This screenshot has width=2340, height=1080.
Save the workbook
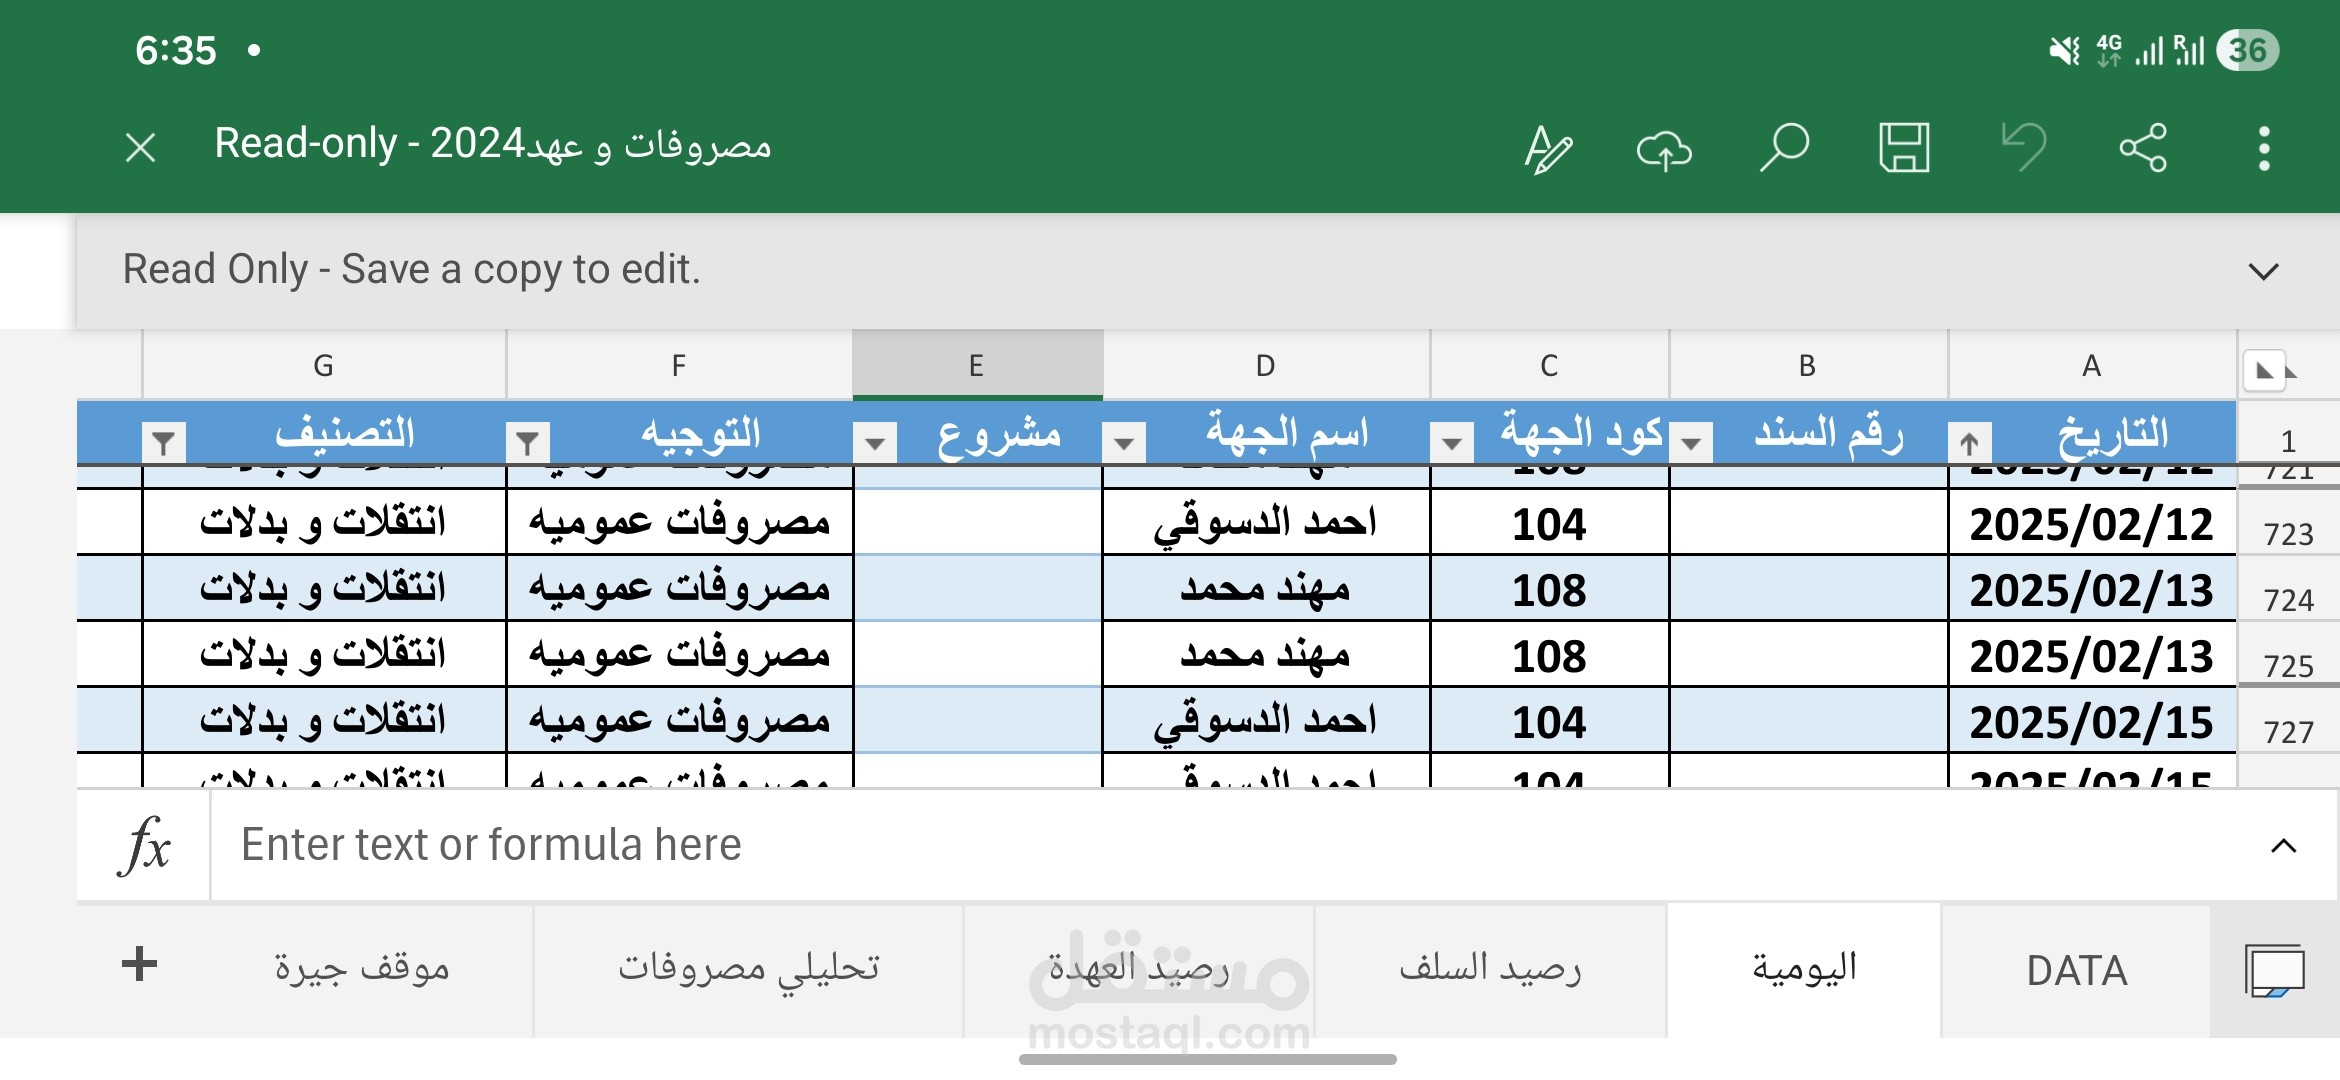tap(1906, 148)
